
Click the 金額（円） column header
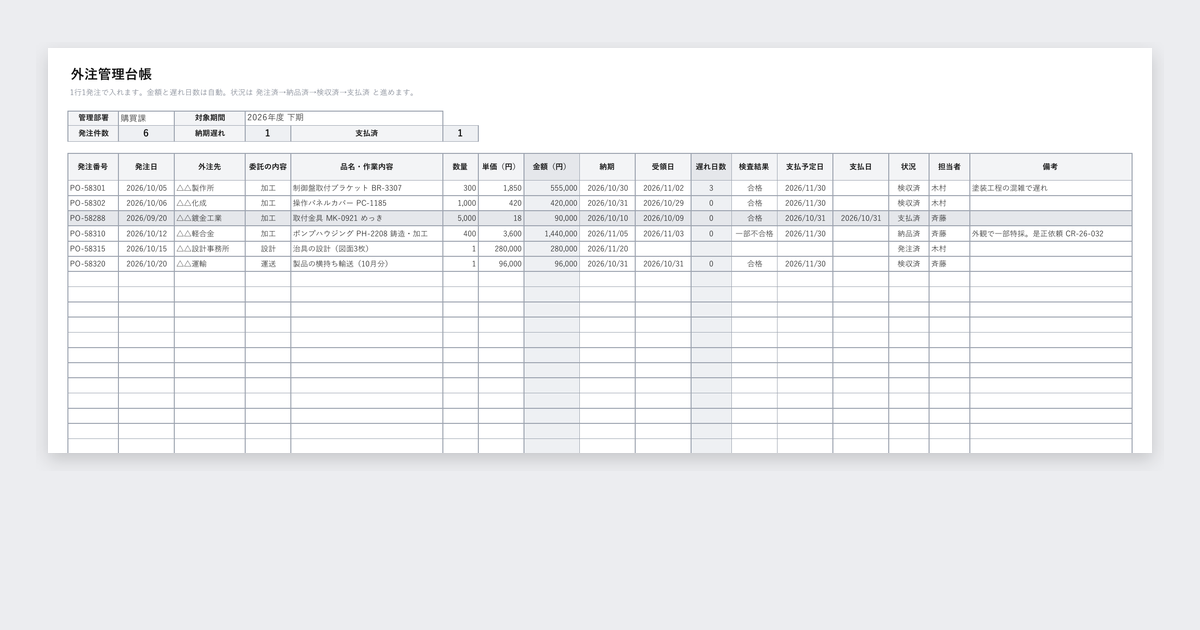[551, 167]
